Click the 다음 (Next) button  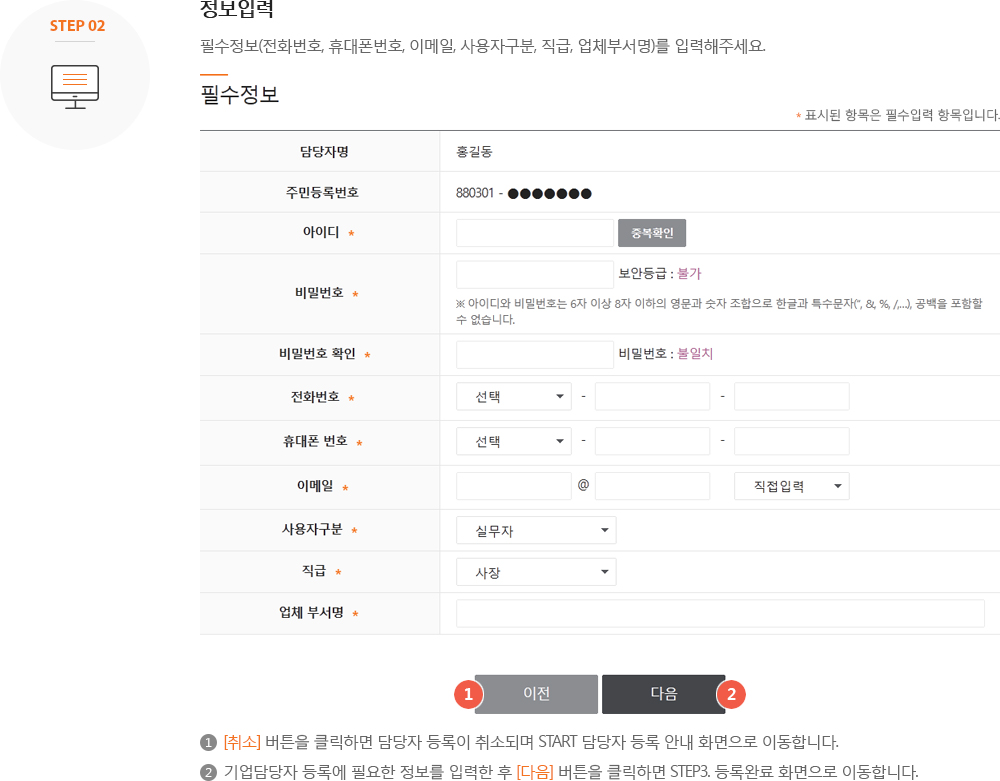click(662, 693)
